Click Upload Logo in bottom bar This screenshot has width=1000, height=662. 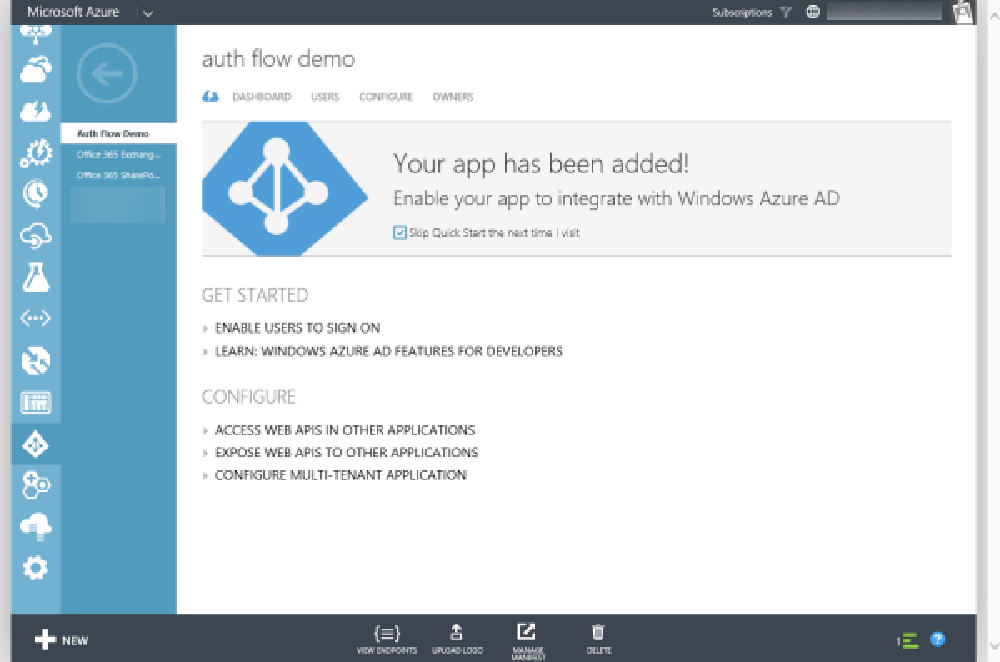(457, 640)
